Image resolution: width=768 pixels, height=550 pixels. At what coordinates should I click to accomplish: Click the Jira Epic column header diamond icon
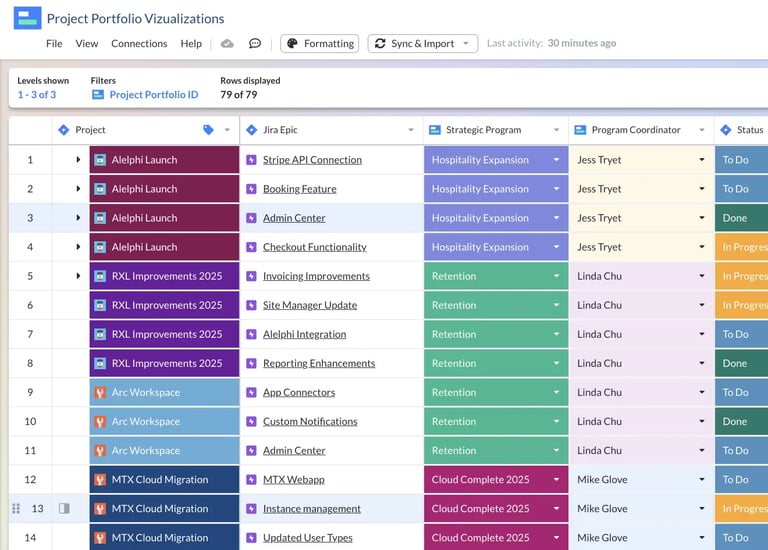(x=251, y=130)
